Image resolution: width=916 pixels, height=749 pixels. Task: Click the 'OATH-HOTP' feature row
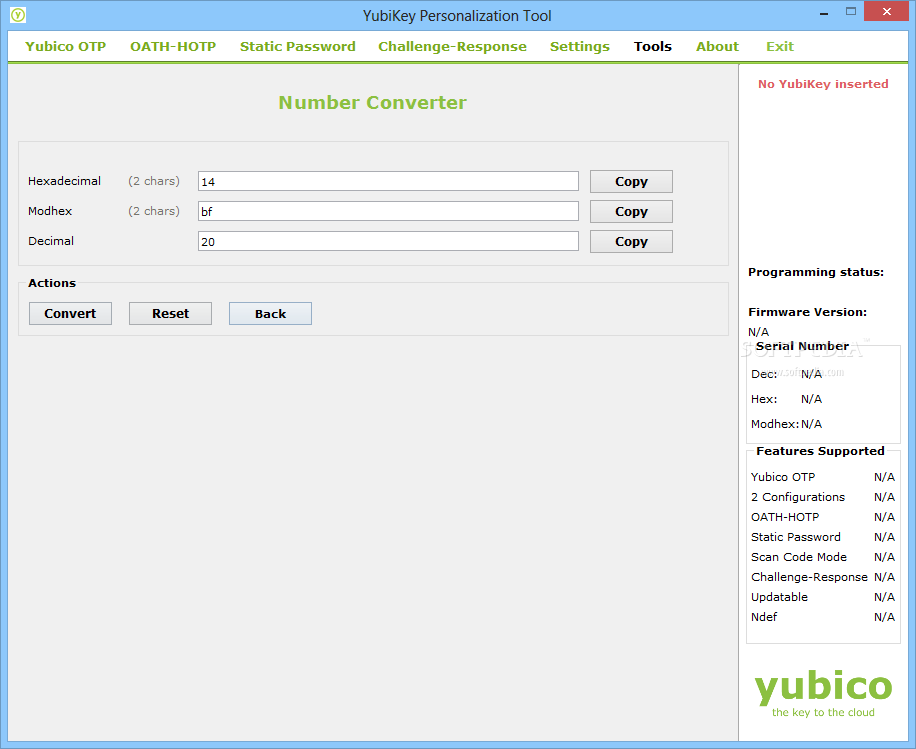[x=823, y=517]
